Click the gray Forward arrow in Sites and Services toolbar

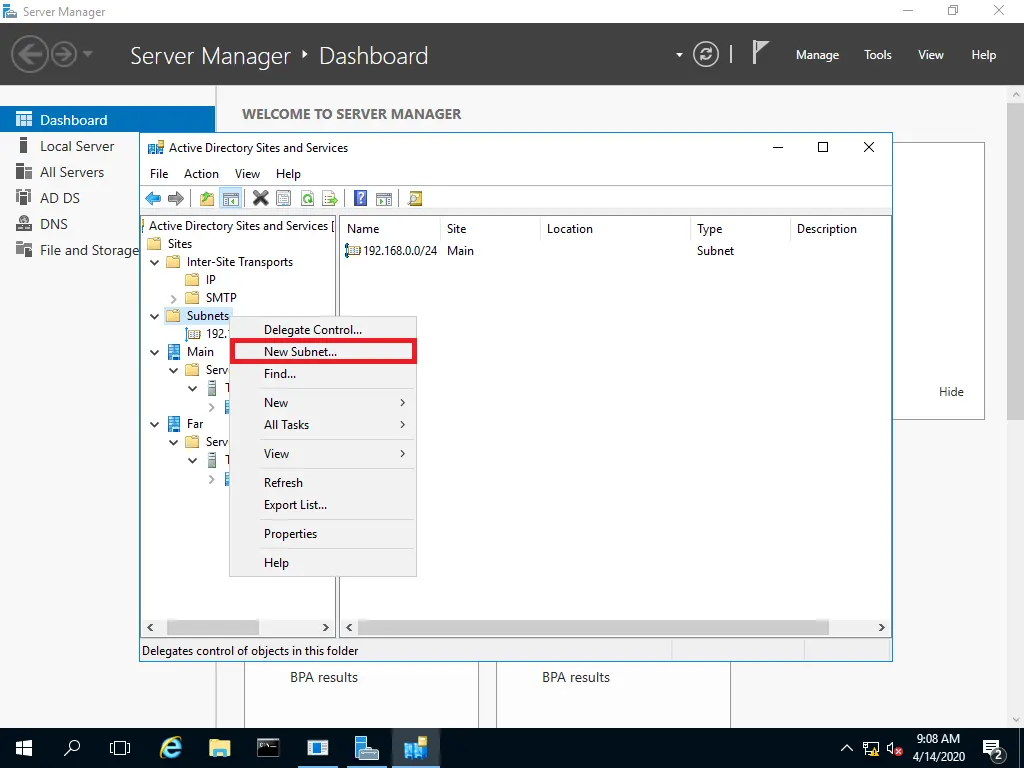(x=176, y=199)
